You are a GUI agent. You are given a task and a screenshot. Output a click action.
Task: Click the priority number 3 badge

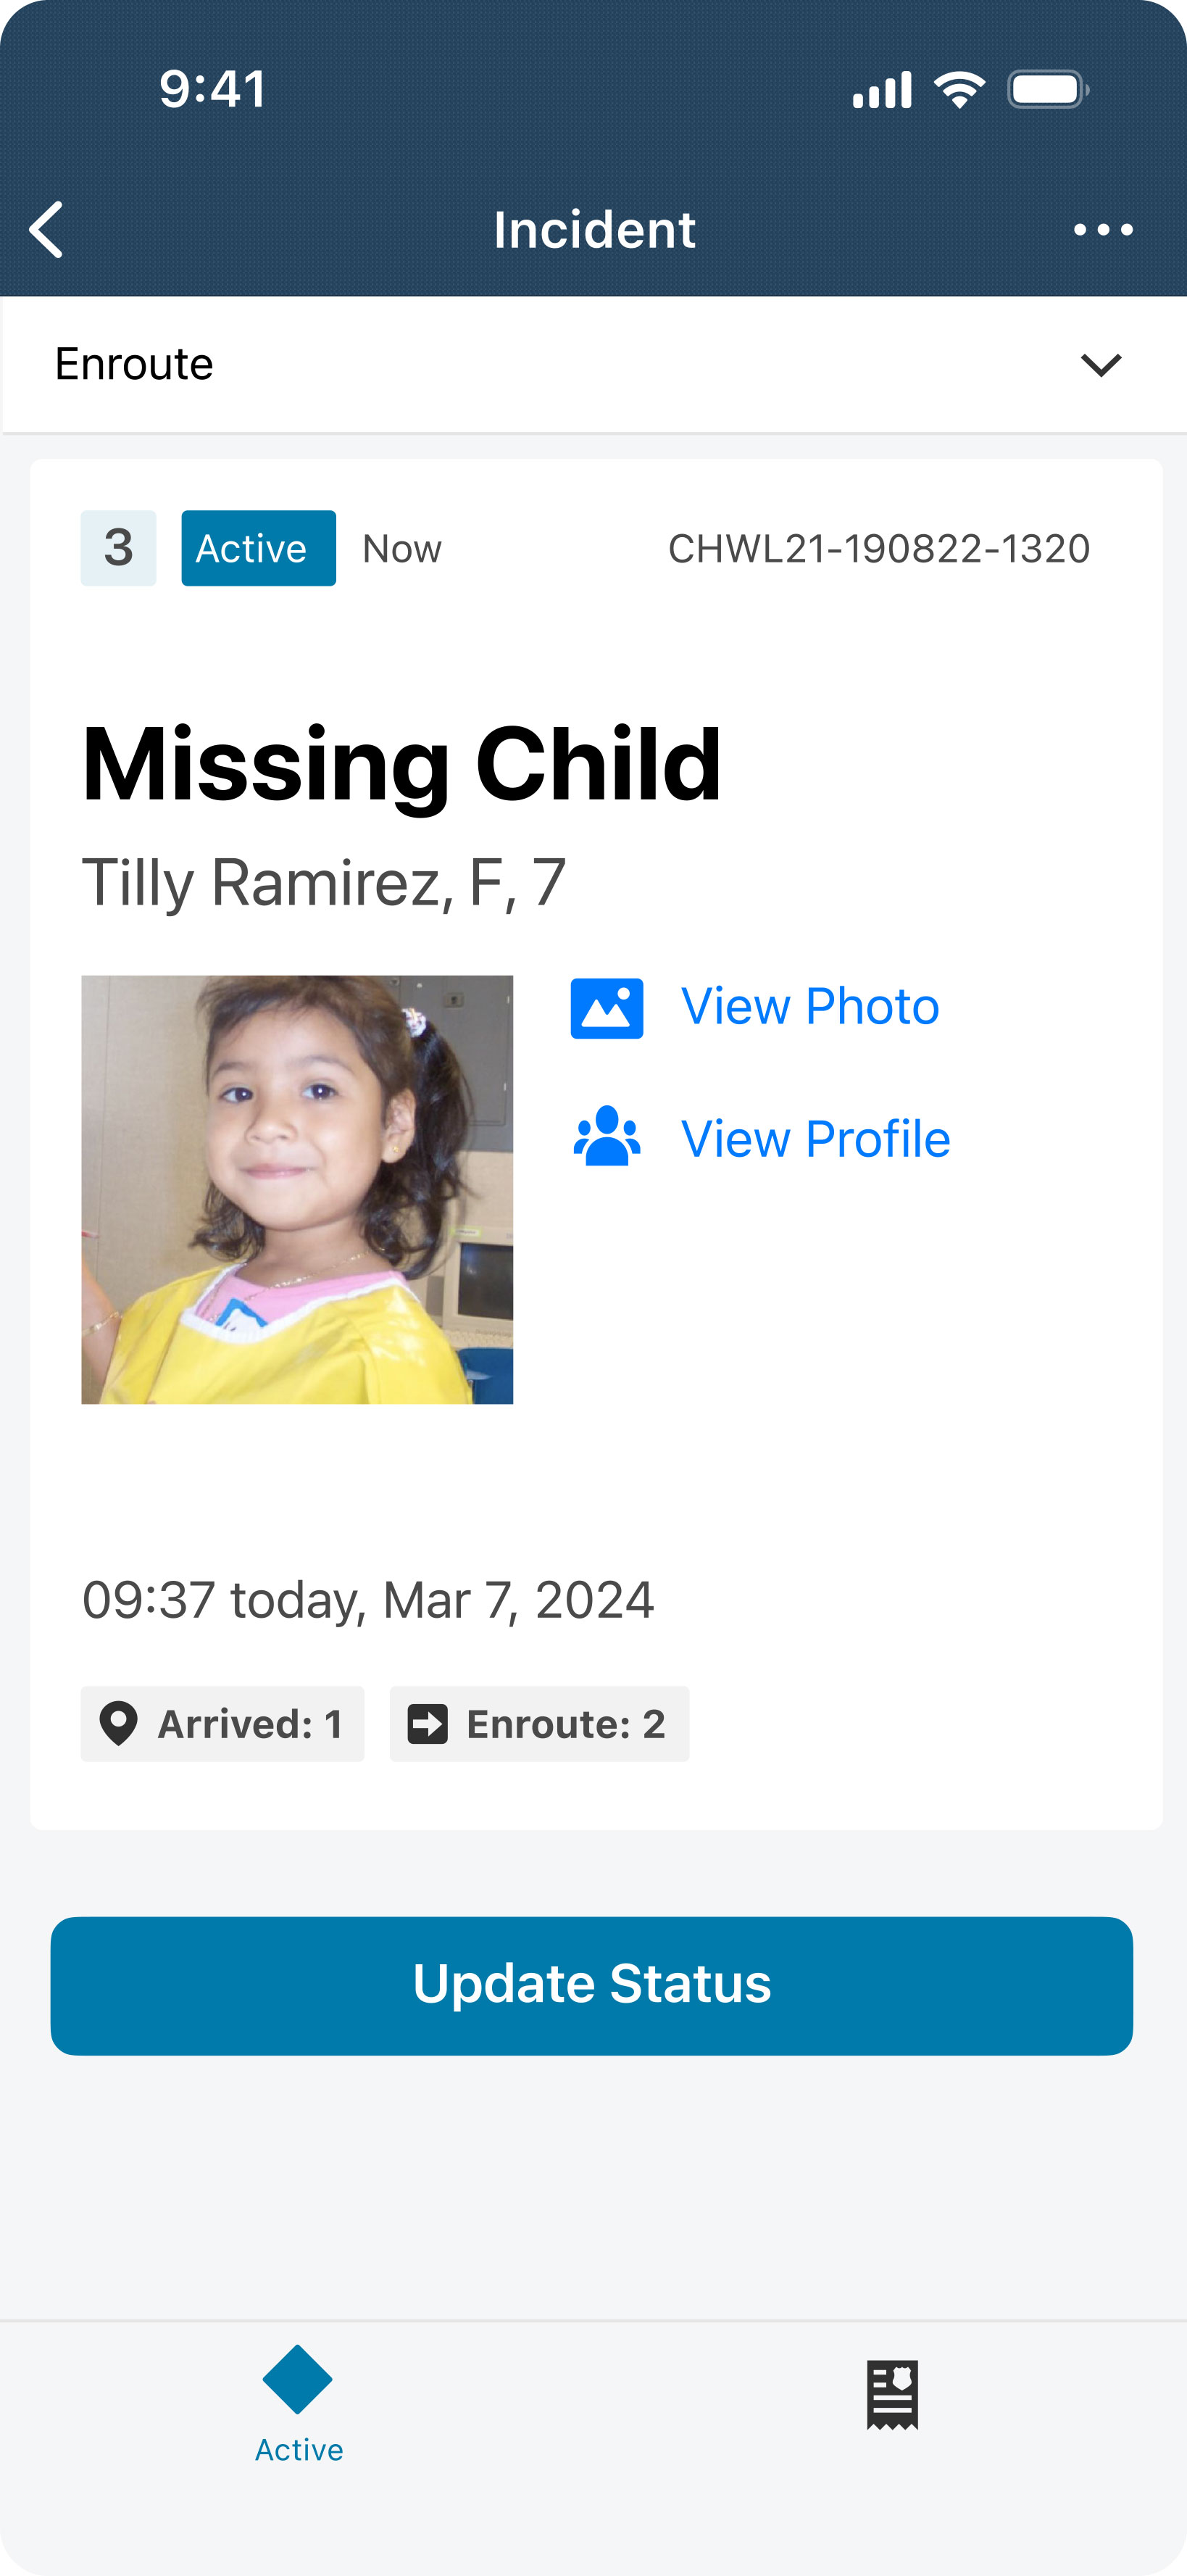118,548
